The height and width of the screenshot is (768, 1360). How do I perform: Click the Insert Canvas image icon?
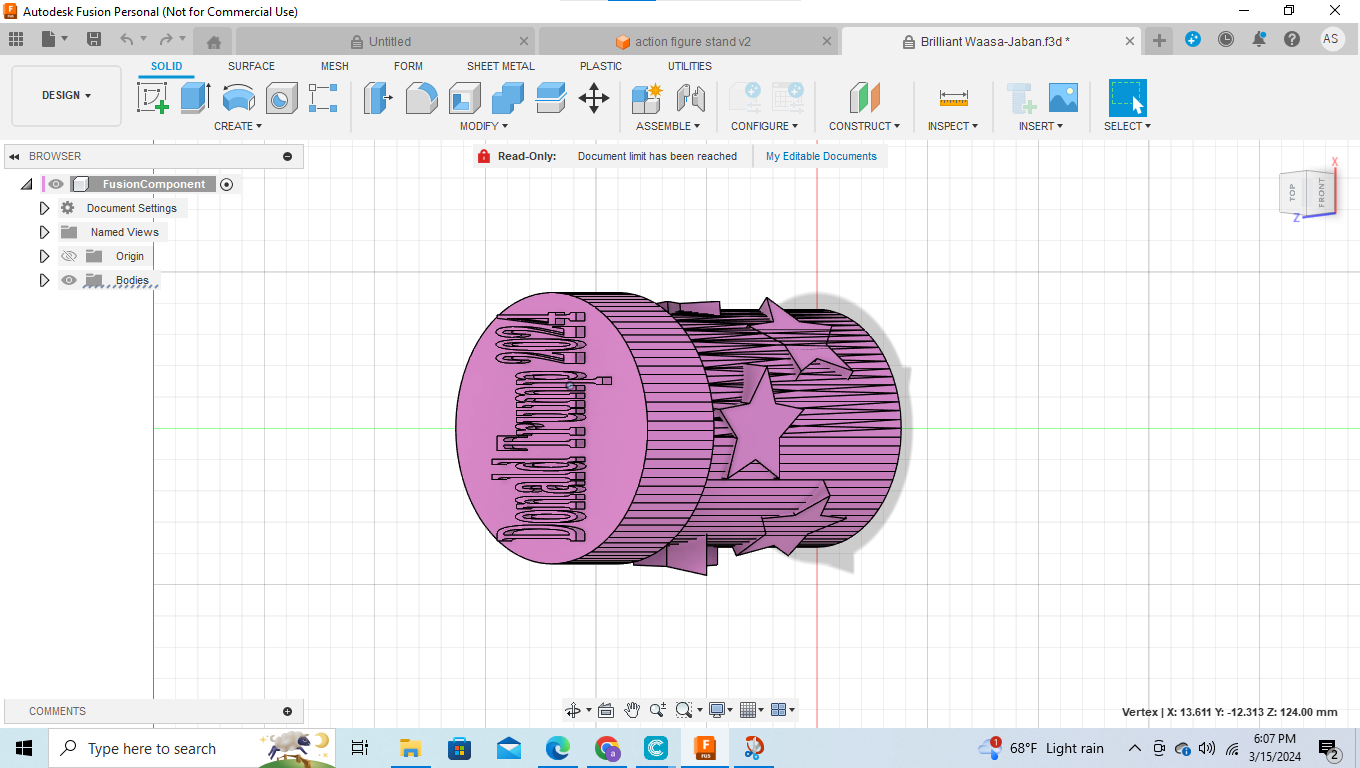1063,97
